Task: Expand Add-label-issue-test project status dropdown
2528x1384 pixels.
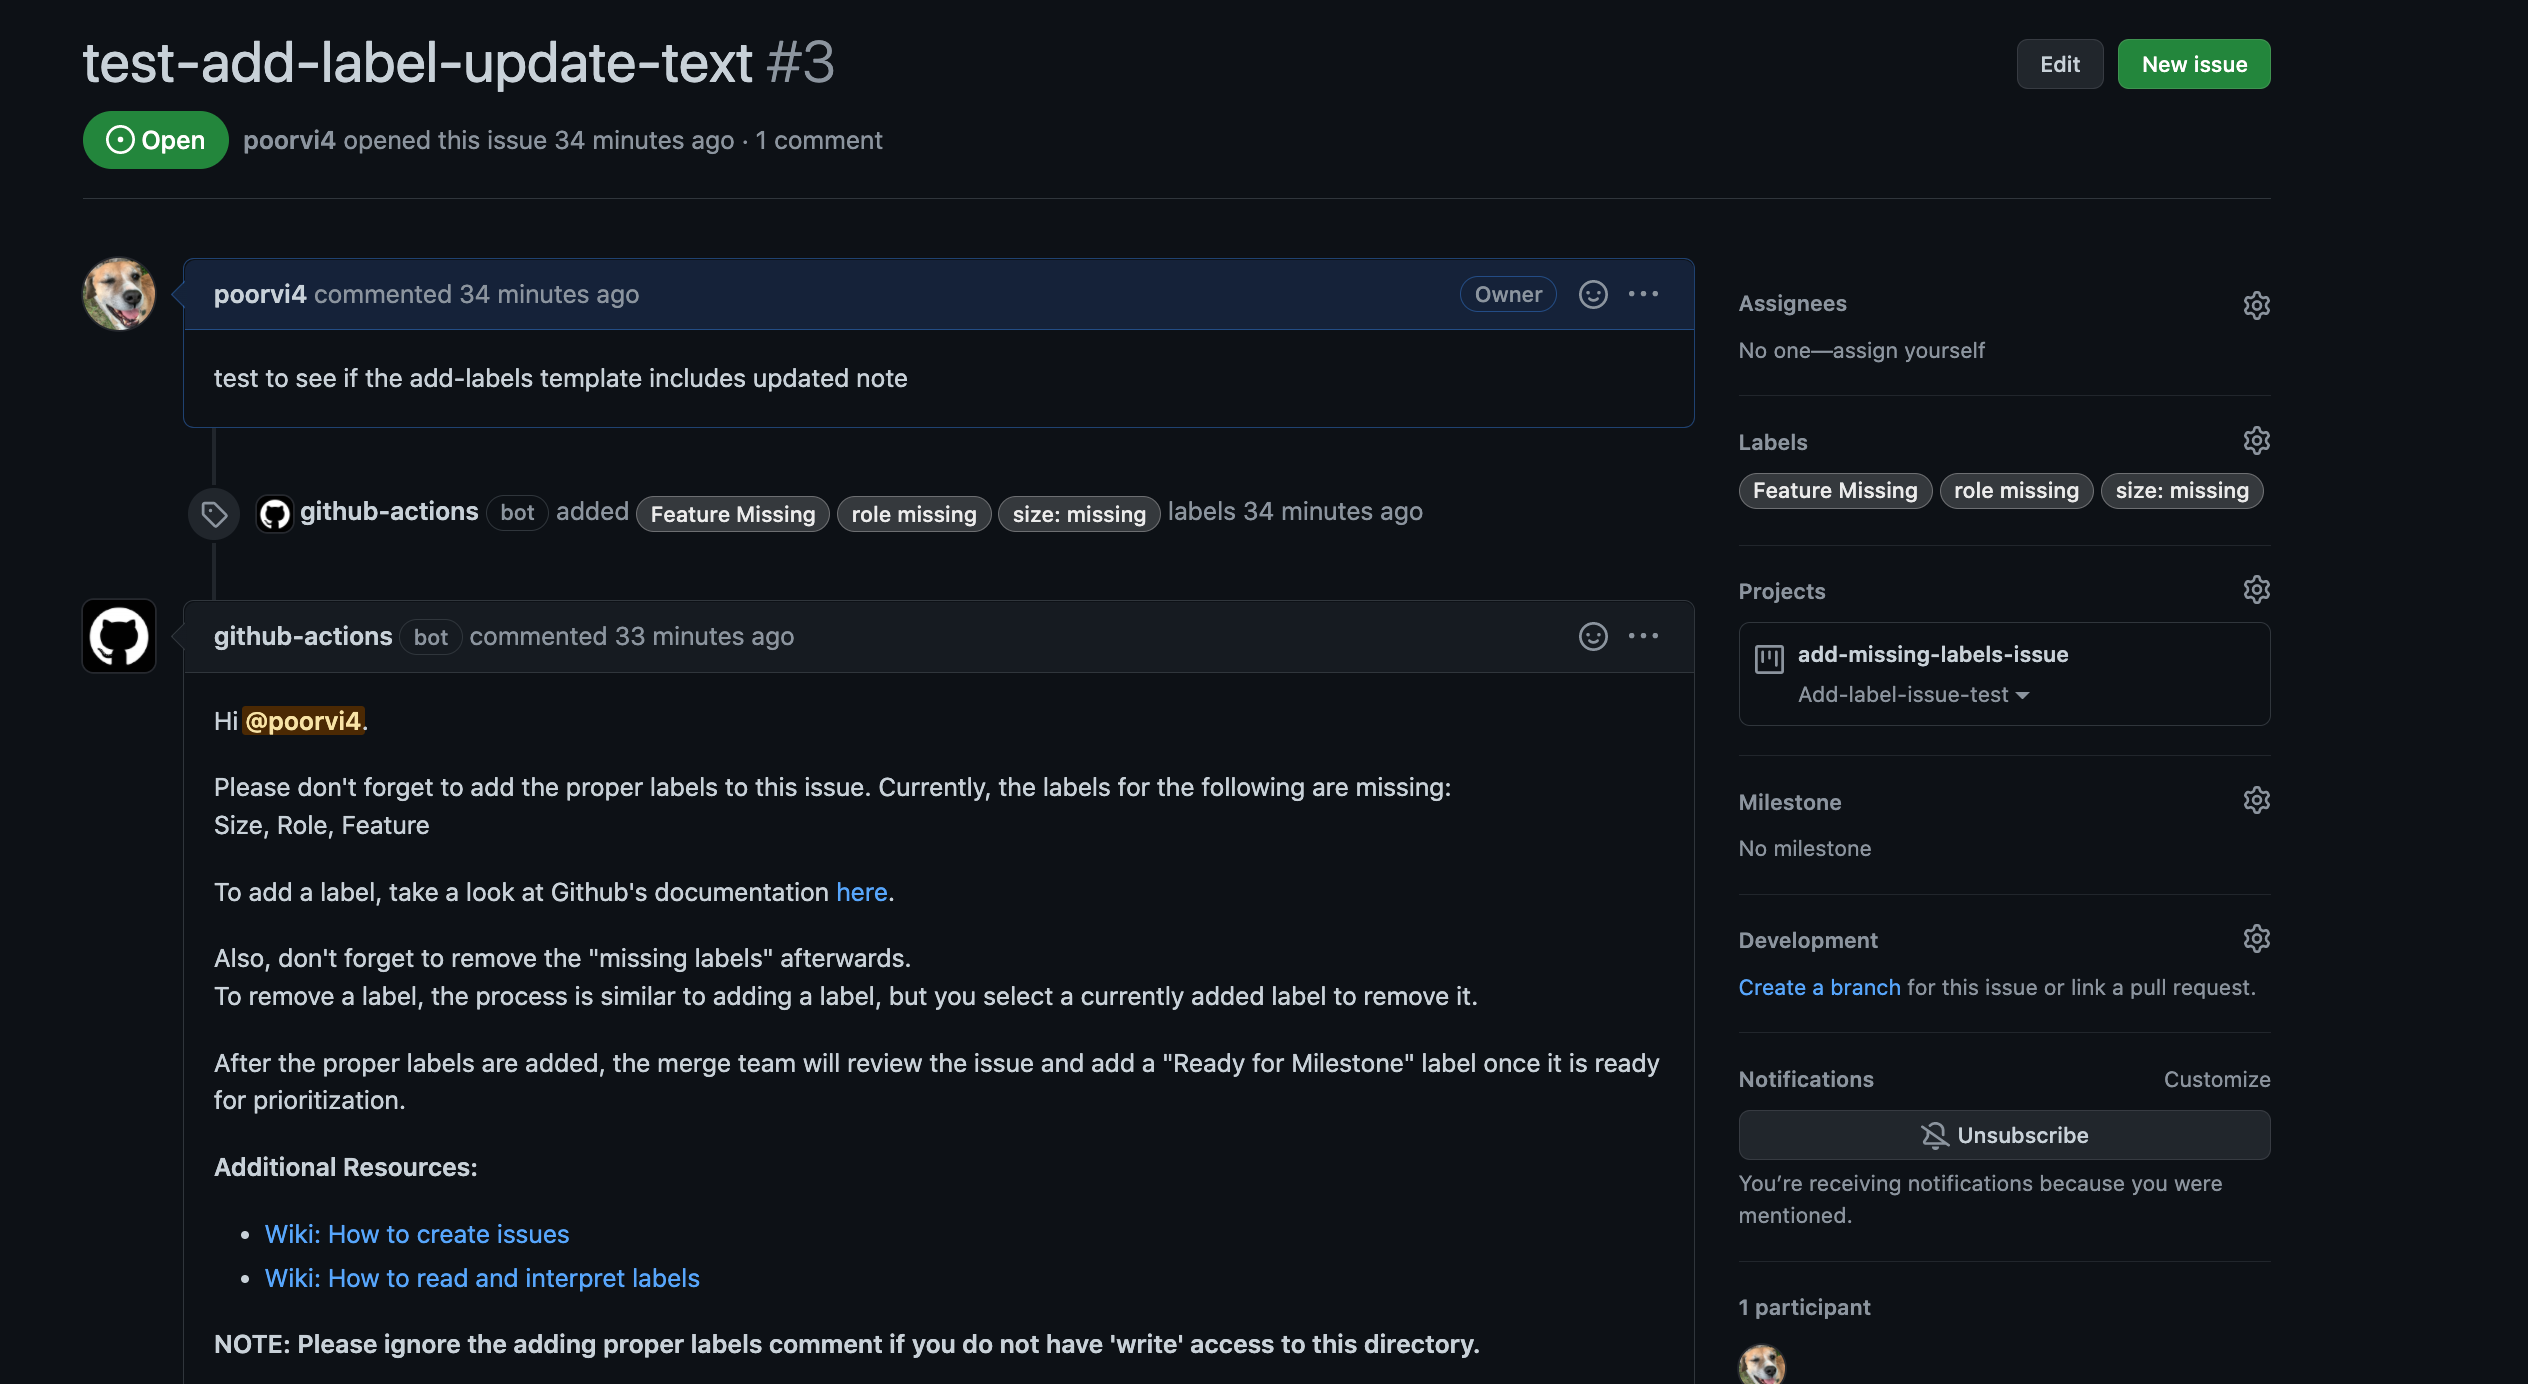Action: coord(1913,695)
